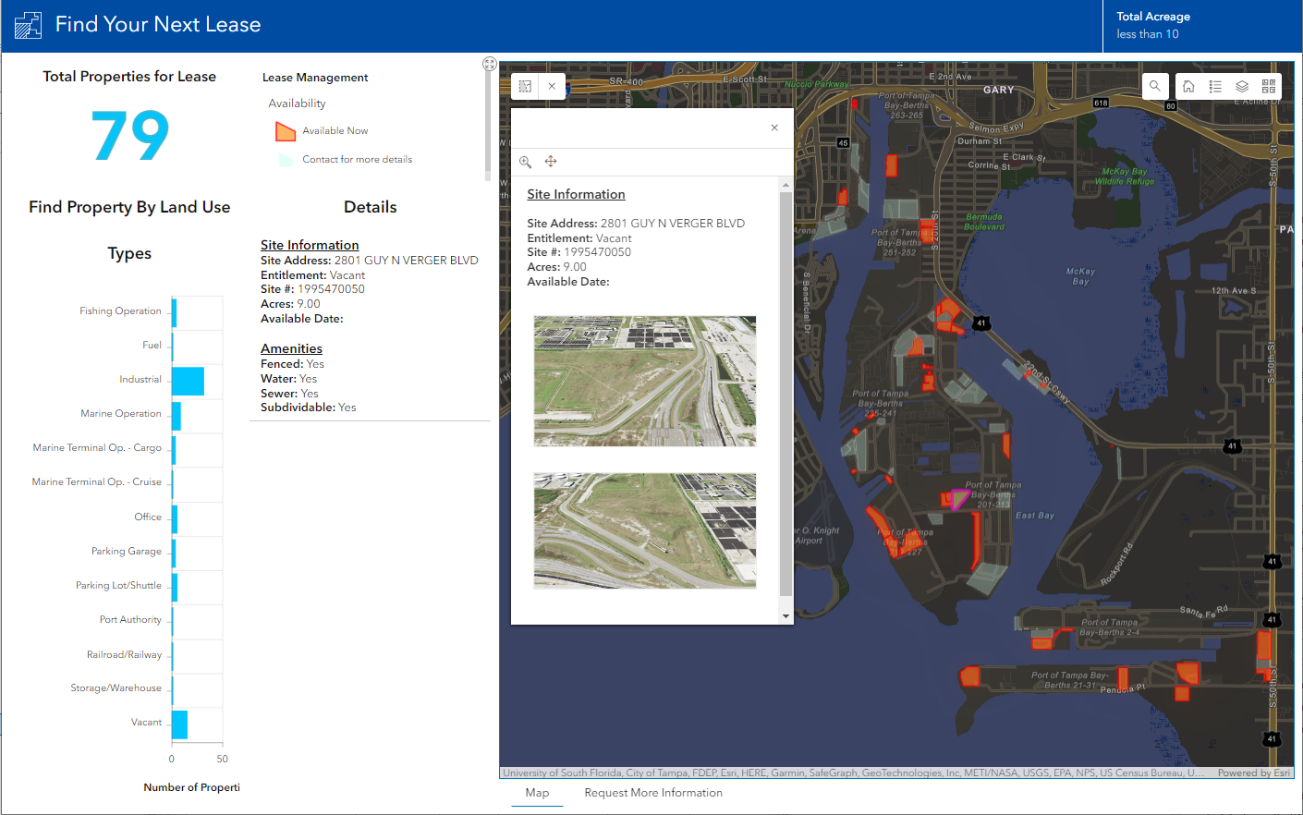The height and width of the screenshot is (815, 1303).
Task: Open the map legend list icon
Action: [x=1215, y=86]
